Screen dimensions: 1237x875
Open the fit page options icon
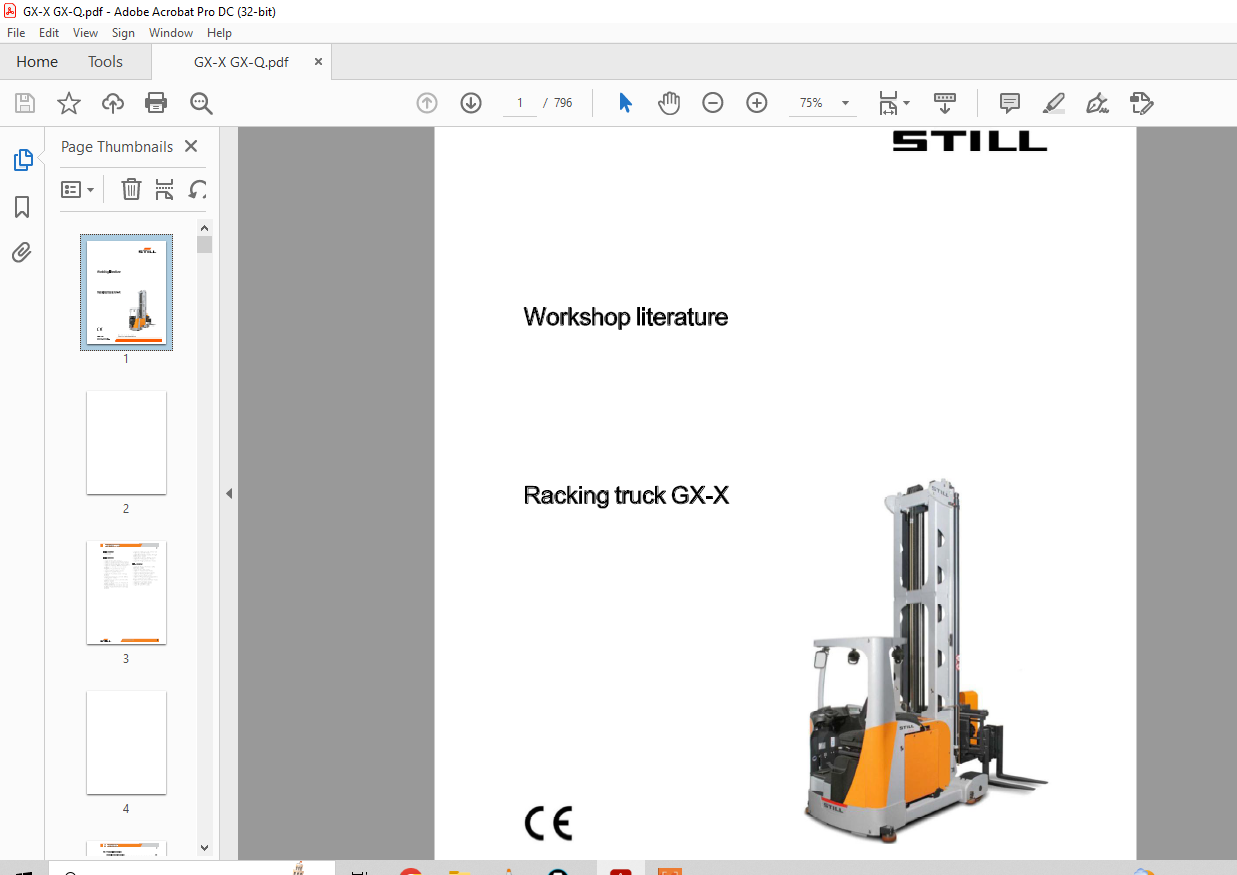[x=888, y=103]
